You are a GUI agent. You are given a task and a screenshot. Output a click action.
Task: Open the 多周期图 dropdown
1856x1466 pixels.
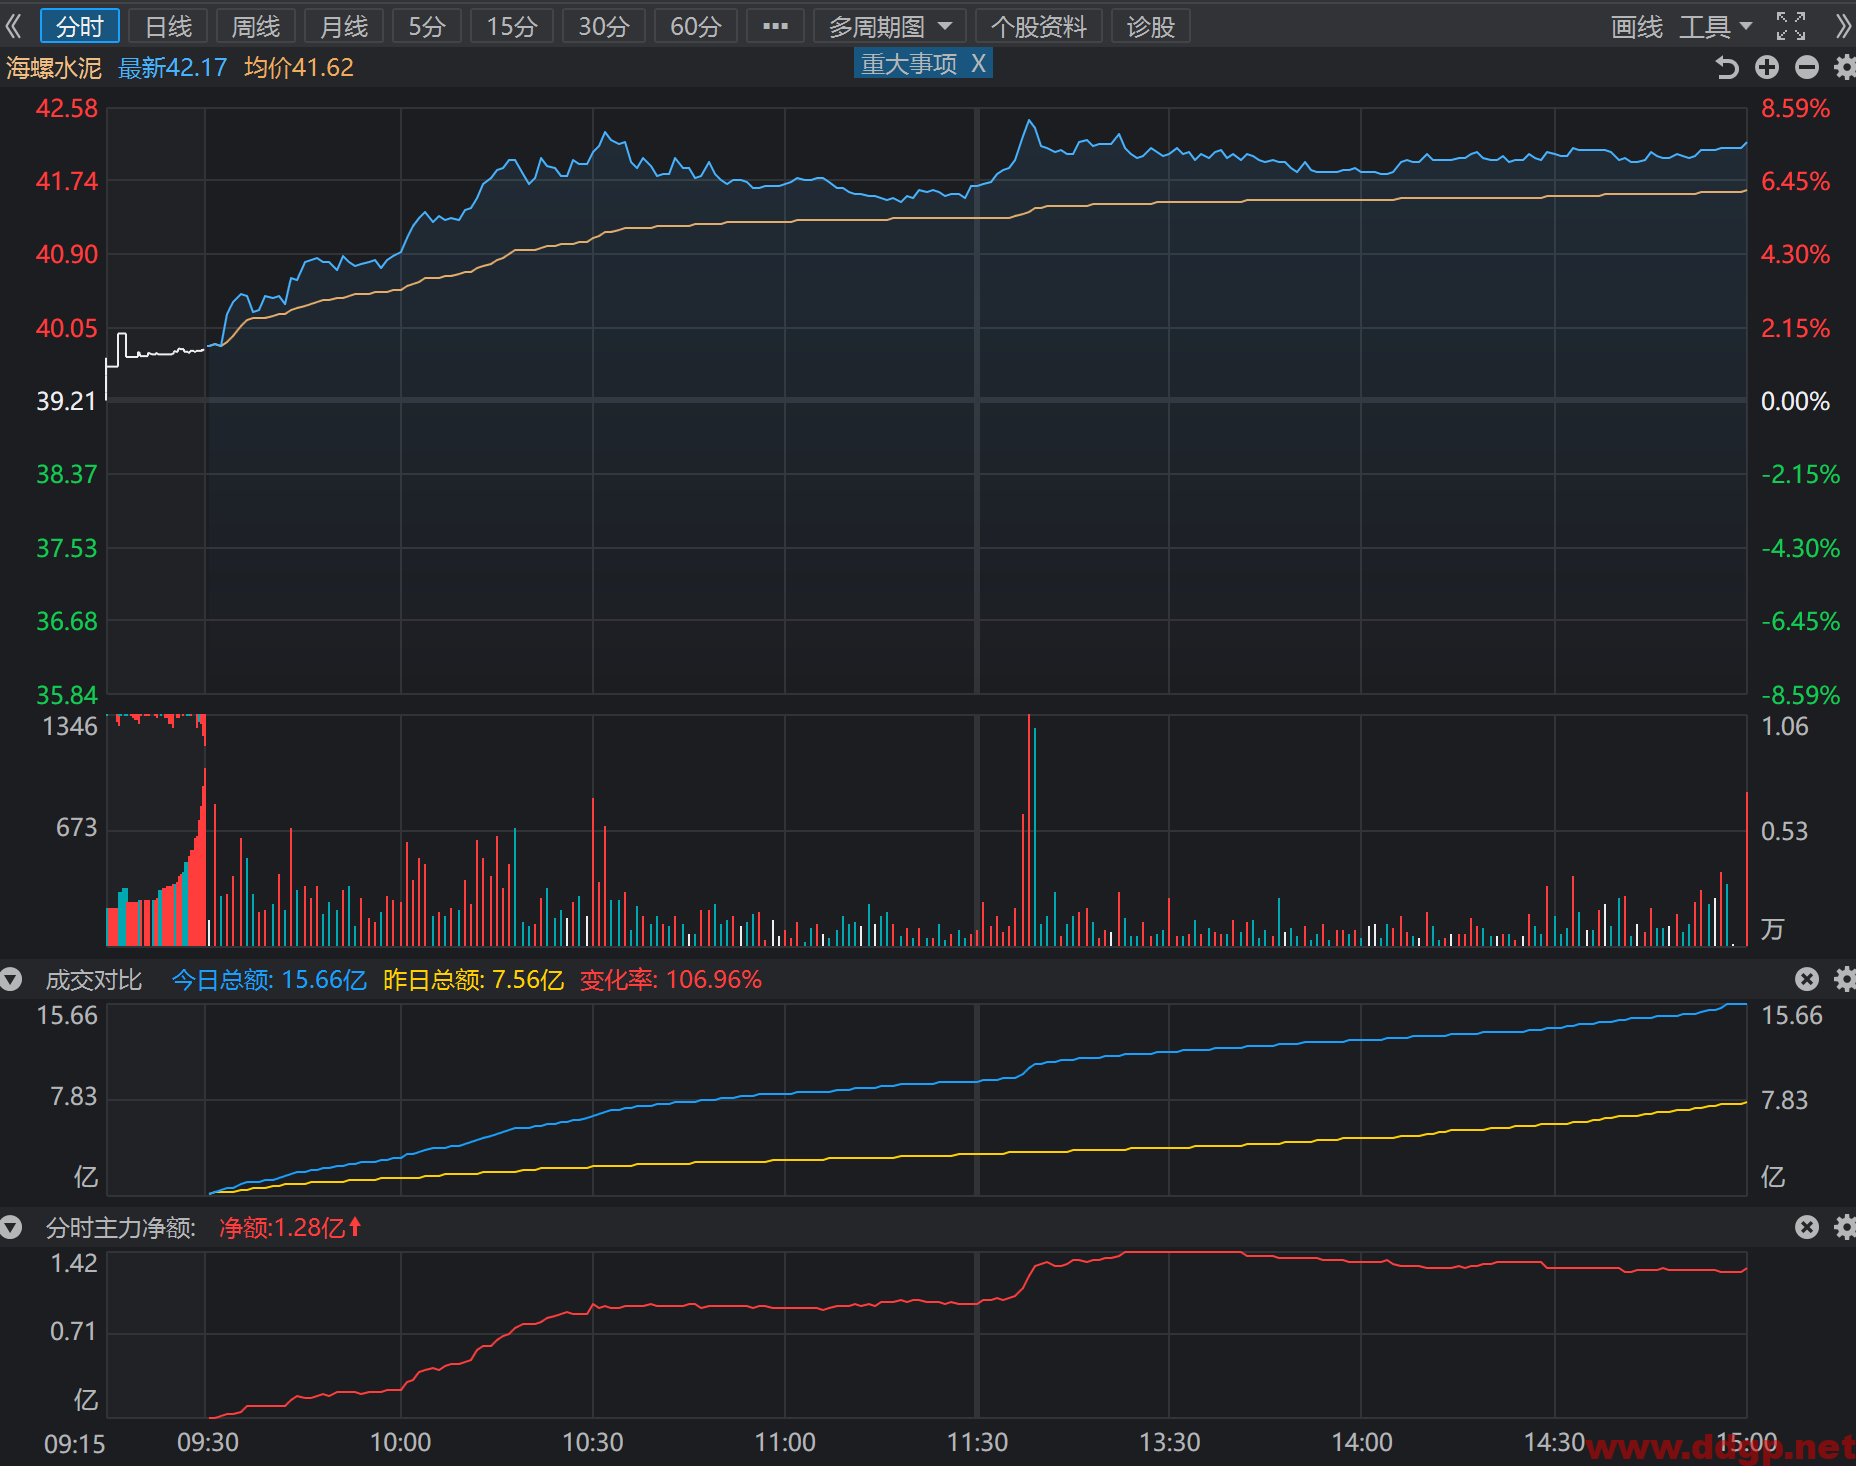coord(890,26)
